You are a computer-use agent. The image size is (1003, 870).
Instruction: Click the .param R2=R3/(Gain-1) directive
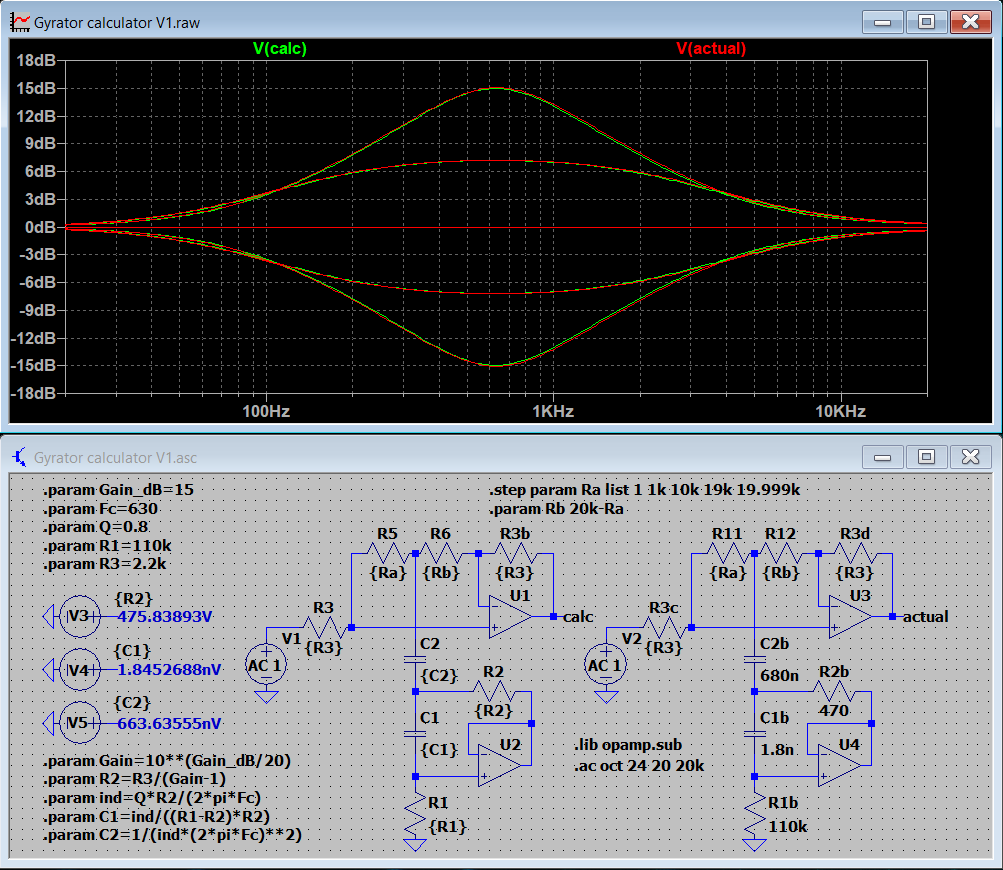click(134, 779)
